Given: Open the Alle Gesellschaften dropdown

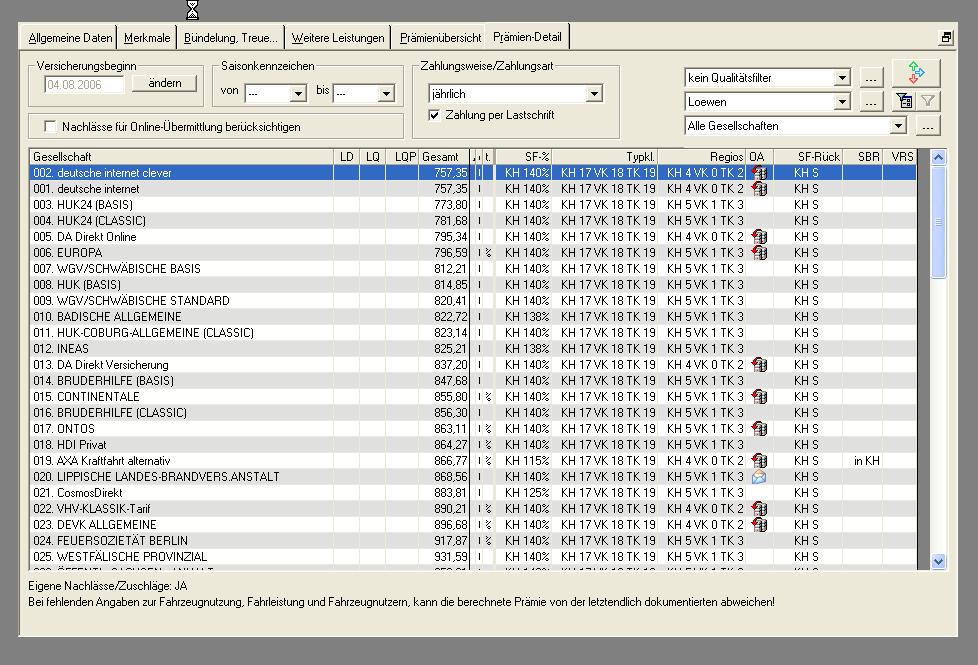Looking at the screenshot, I should (898, 126).
